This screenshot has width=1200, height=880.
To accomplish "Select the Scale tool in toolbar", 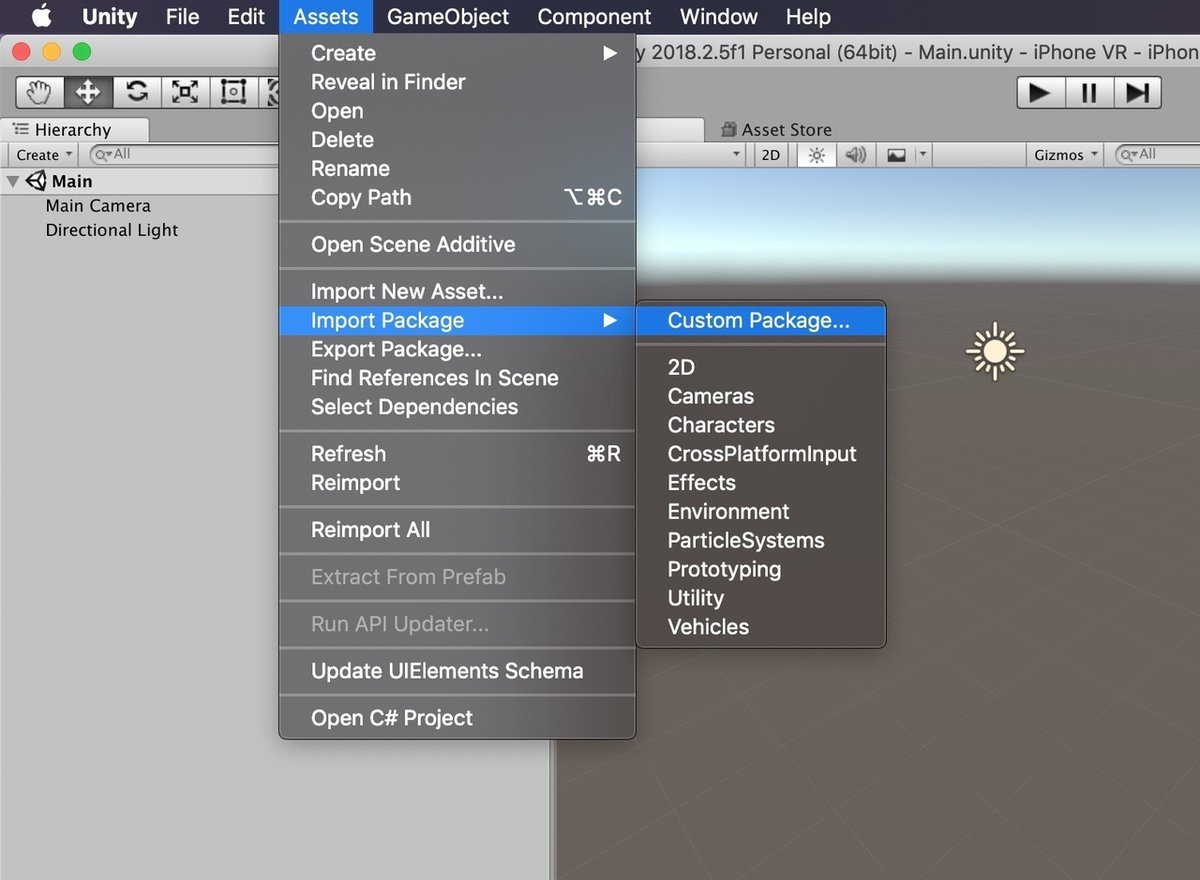I will pyautogui.click(x=184, y=92).
